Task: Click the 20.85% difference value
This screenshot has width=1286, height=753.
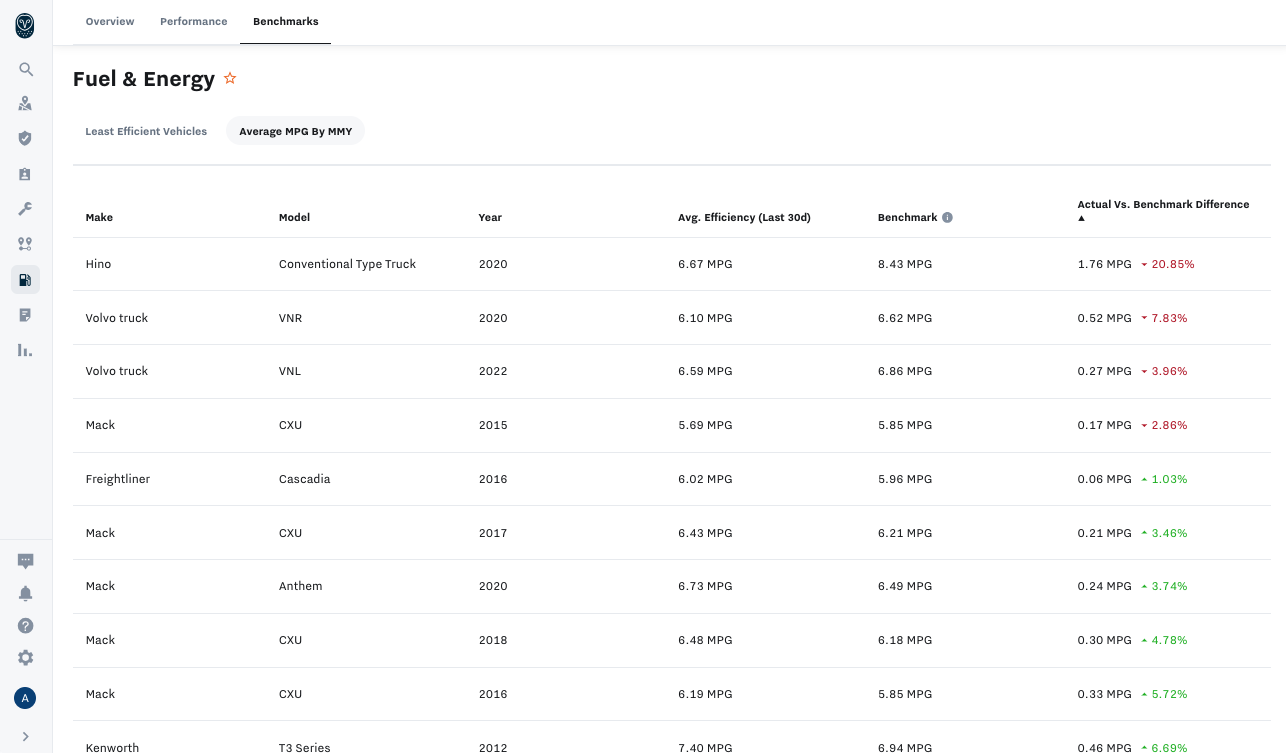Action: pyautogui.click(x=1173, y=264)
